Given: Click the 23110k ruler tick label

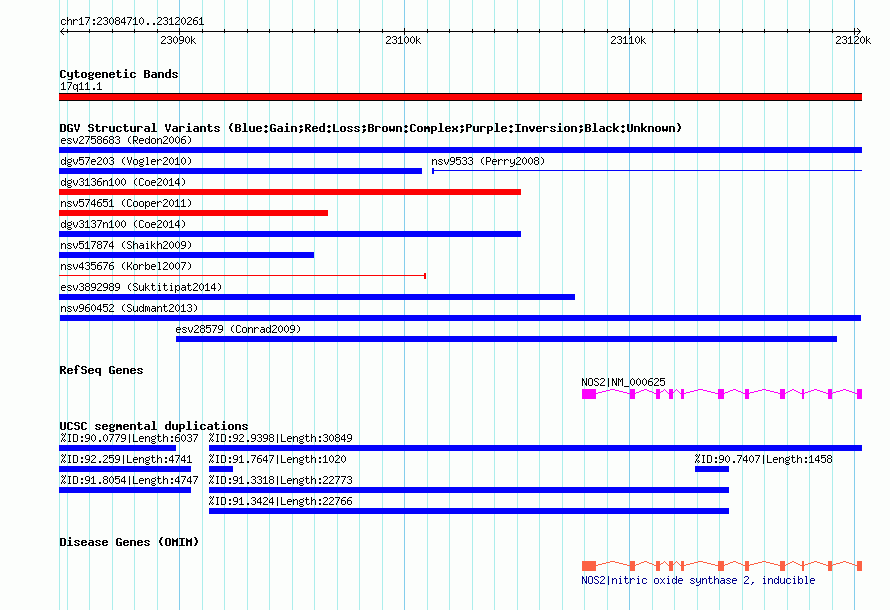Looking at the screenshot, I should click(x=628, y=40).
